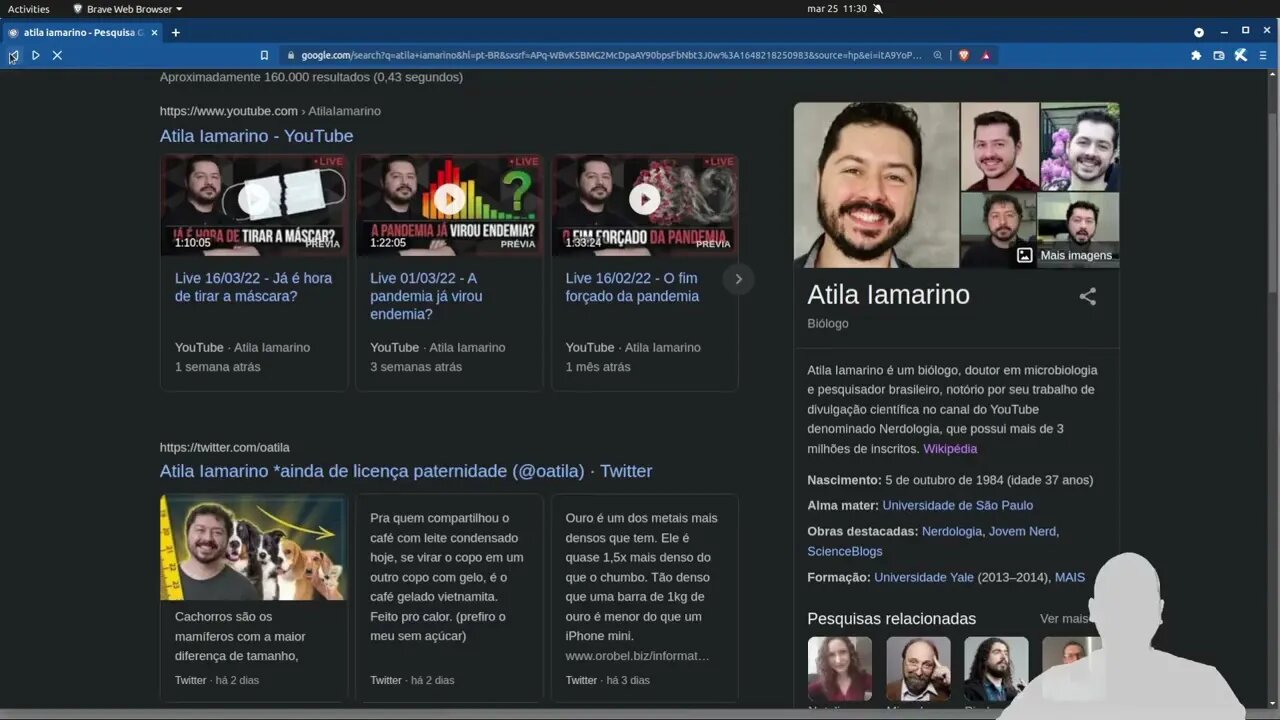Open the related search portrait of the long-haired man
Viewport: 1280px width, 720px height.
[996, 669]
